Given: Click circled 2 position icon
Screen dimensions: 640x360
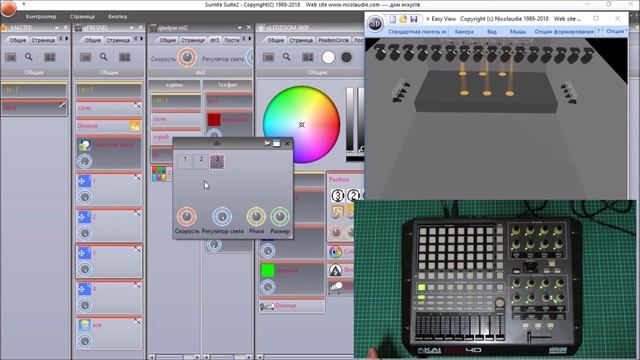Looking at the screenshot, I should [x=353, y=196].
